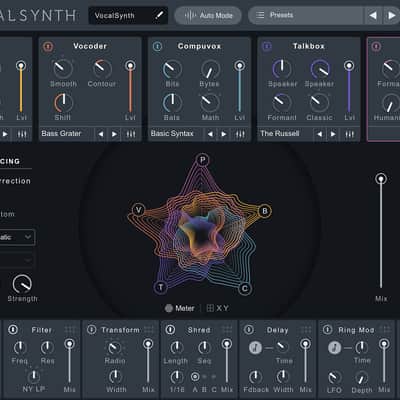Toggle Compuvox module power button
This screenshot has height=400, width=400.
click(x=157, y=46)
